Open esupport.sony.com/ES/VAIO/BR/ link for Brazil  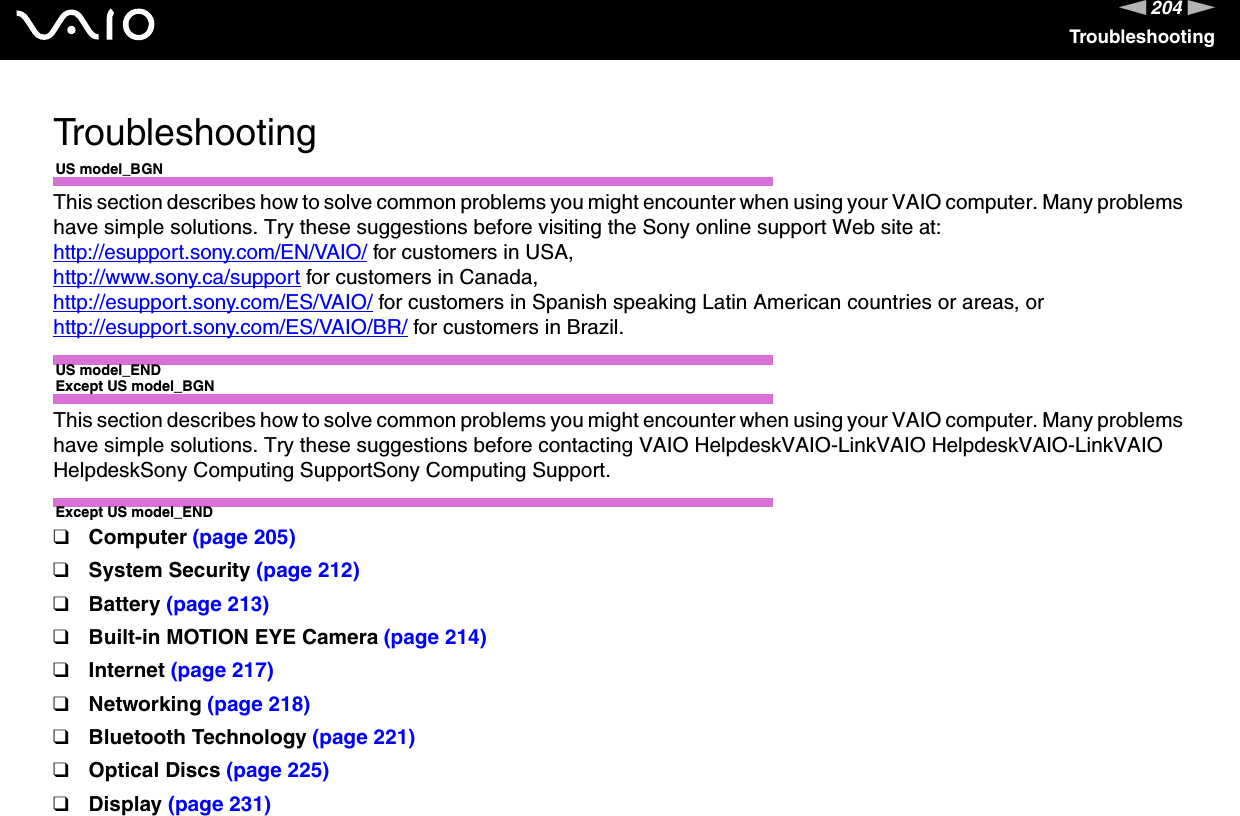[x=230, y=327]
